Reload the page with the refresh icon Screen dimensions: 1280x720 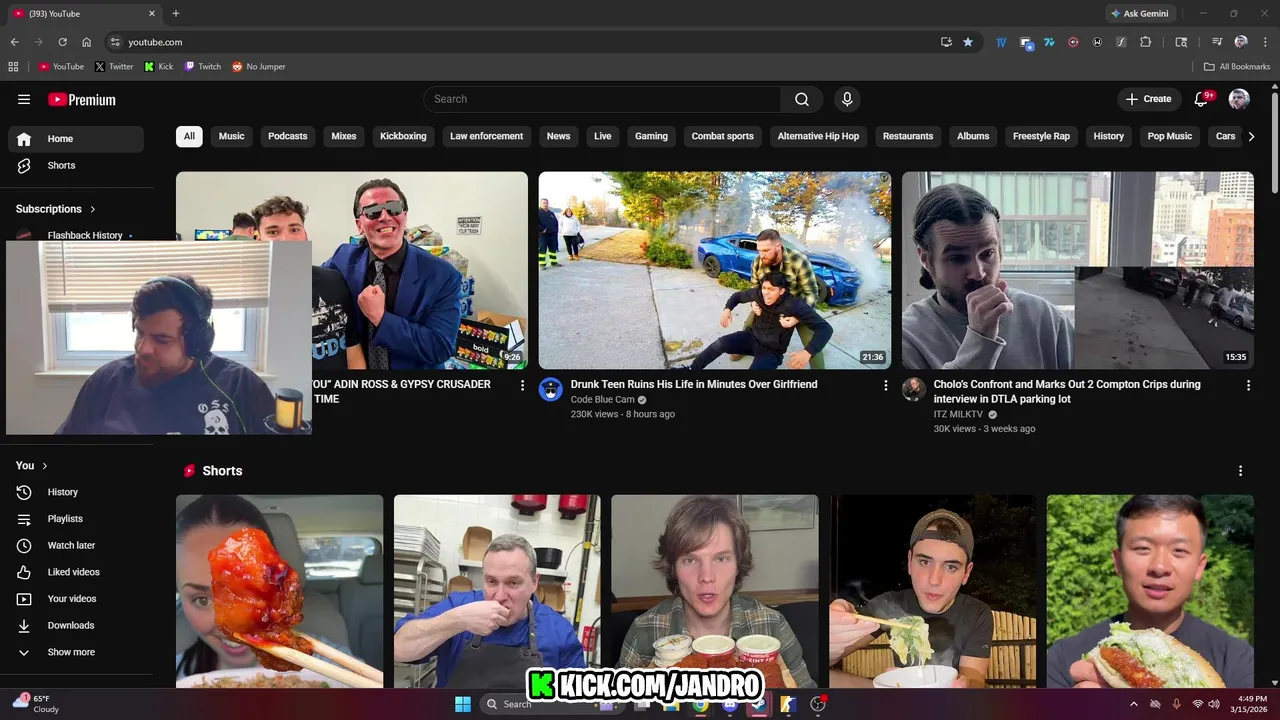(62, 42)
